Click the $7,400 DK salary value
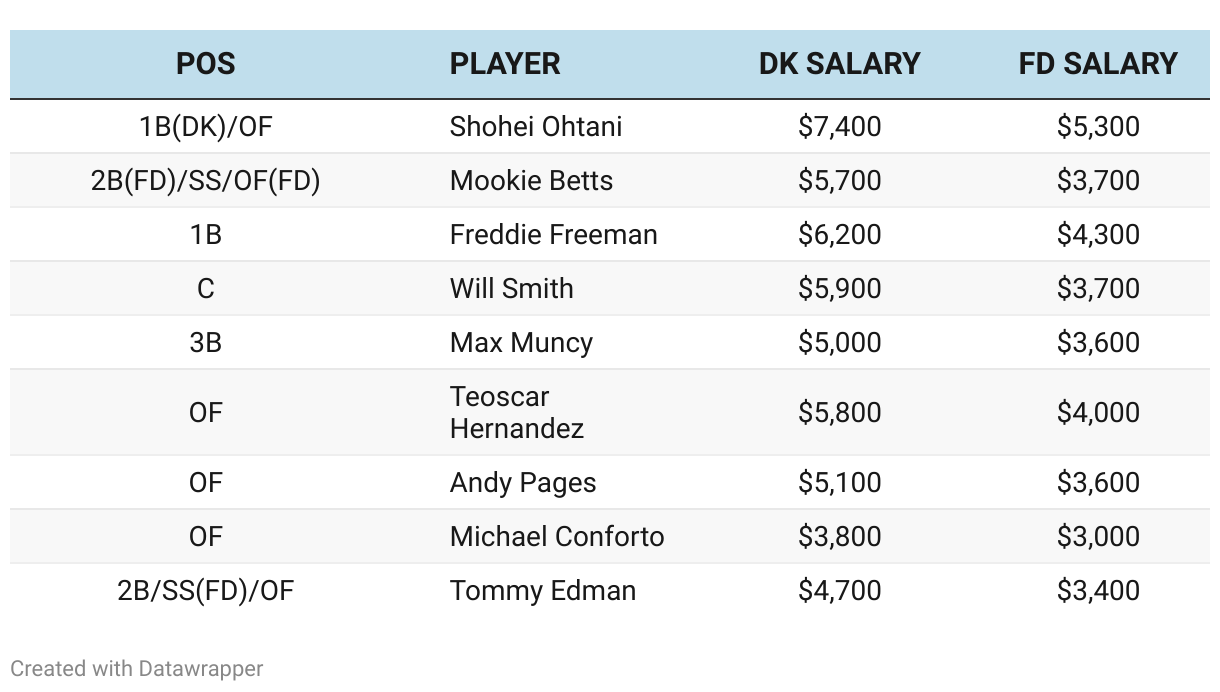 click(x=839, y=127)
